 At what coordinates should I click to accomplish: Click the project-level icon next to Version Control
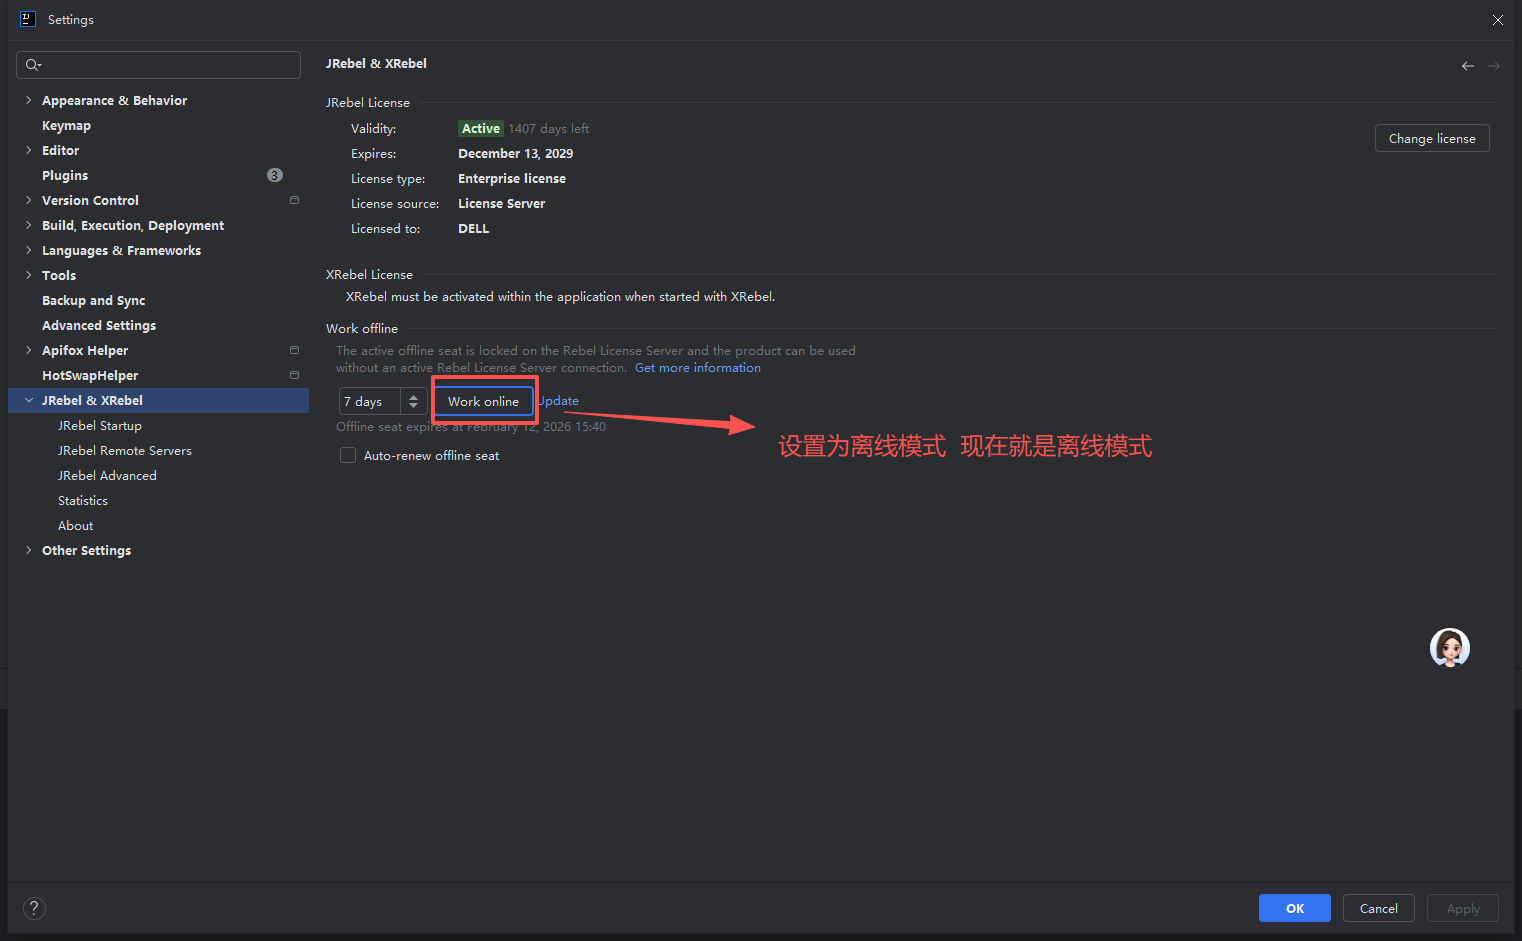(294, 200)
